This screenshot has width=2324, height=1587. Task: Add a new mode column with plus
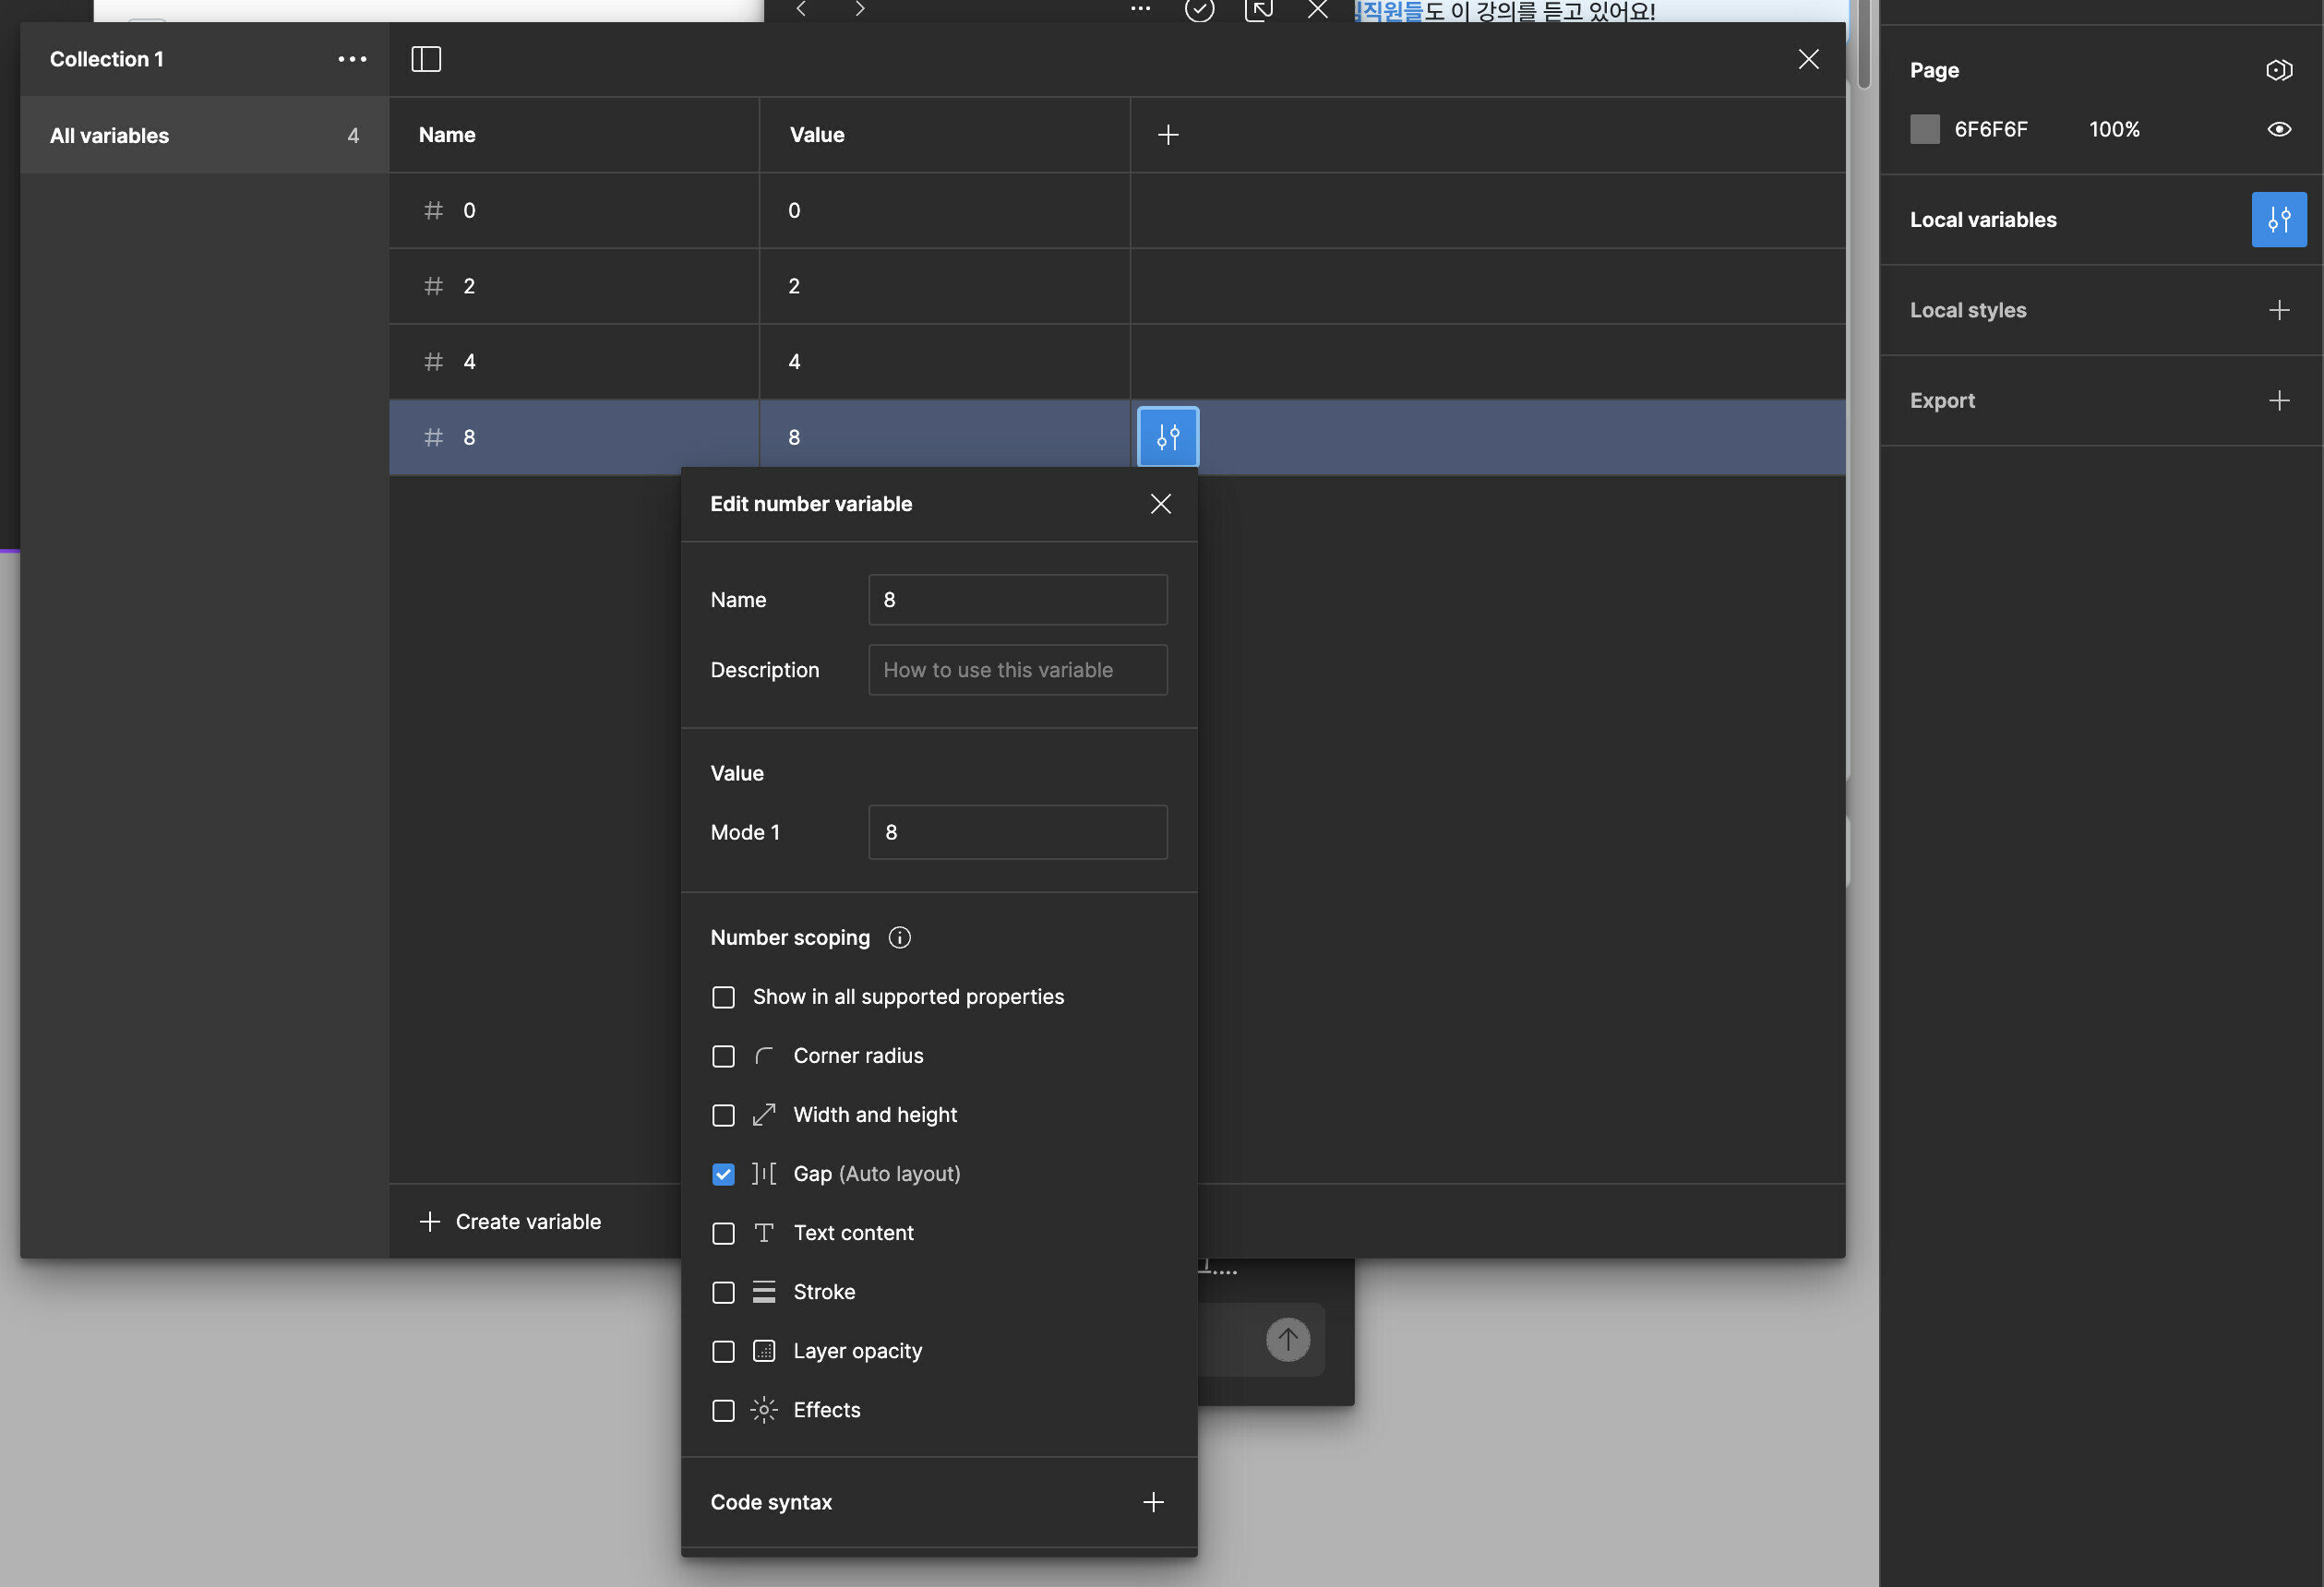coord(1168,134)
